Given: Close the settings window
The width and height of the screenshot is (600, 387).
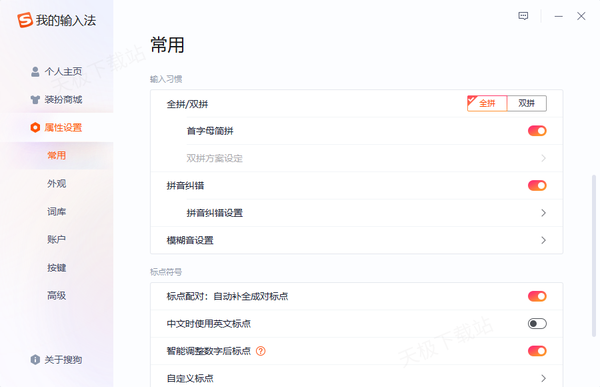Looking at the screenshot, I should 581,16.
